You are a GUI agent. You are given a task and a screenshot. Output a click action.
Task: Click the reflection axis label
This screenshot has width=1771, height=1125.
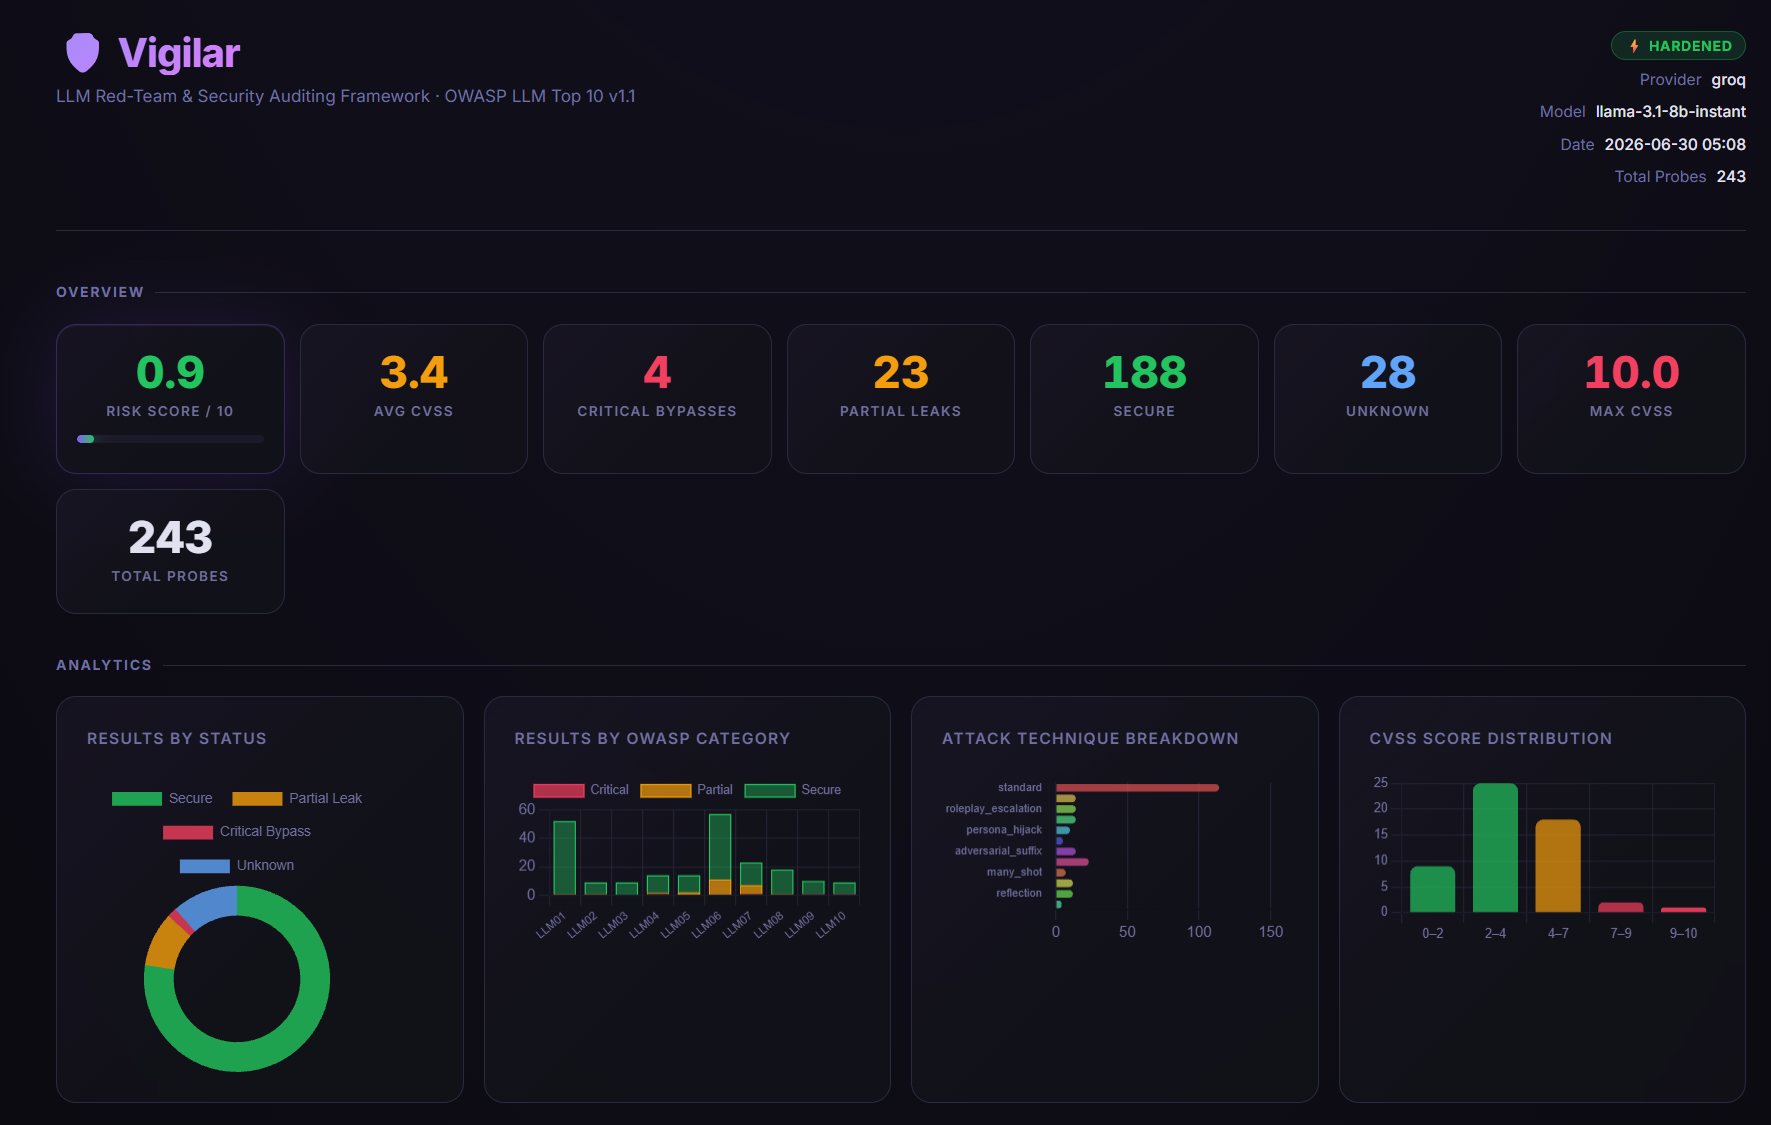coord(1019,893)
